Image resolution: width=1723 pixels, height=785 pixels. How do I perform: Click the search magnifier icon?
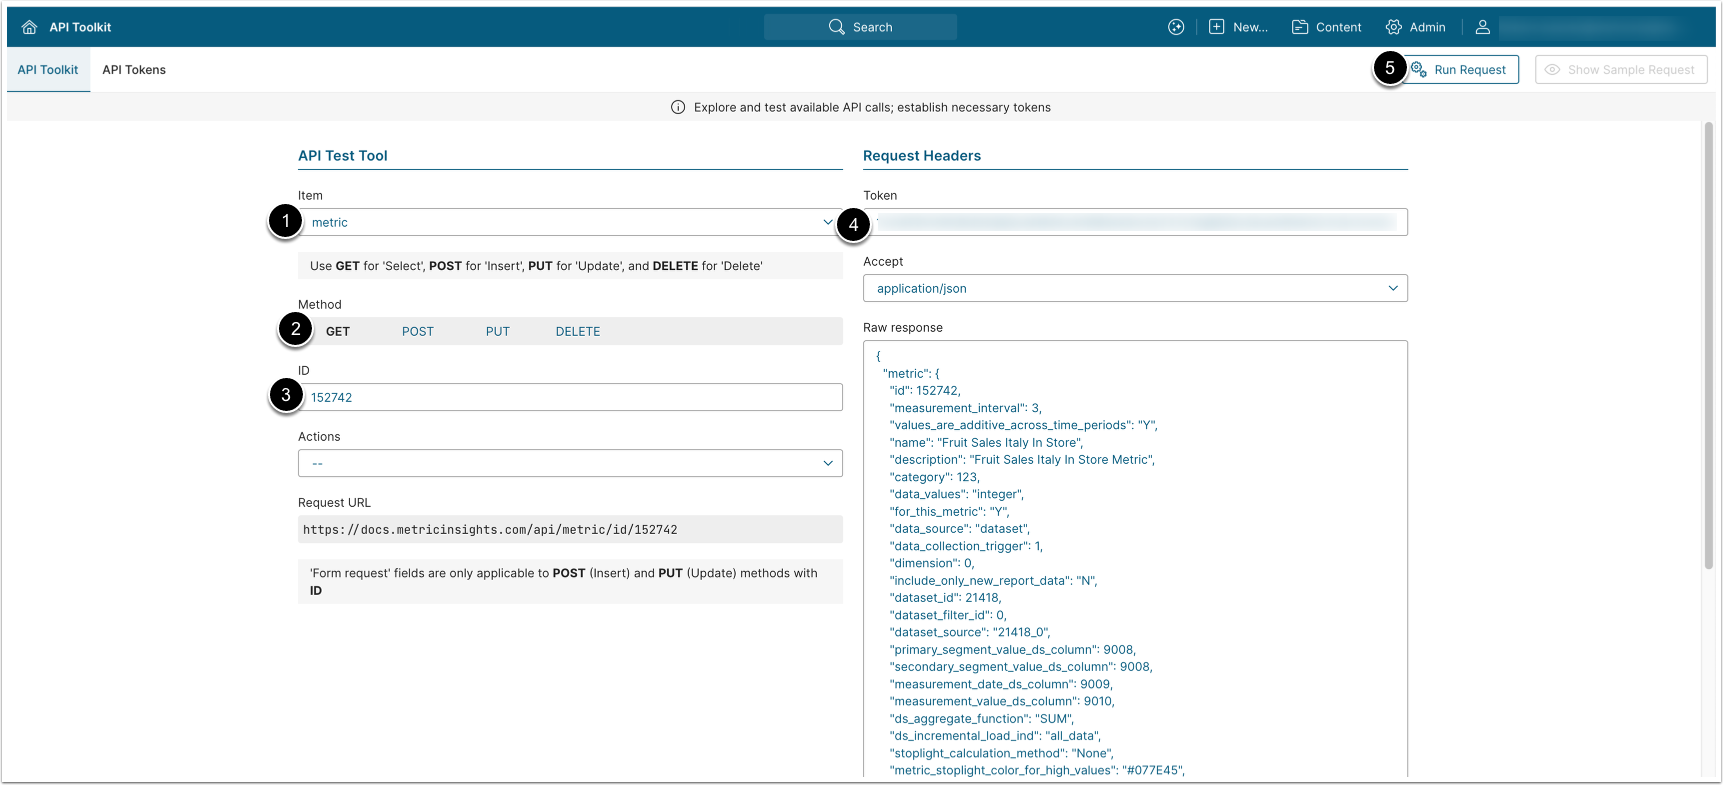(837, 27)
